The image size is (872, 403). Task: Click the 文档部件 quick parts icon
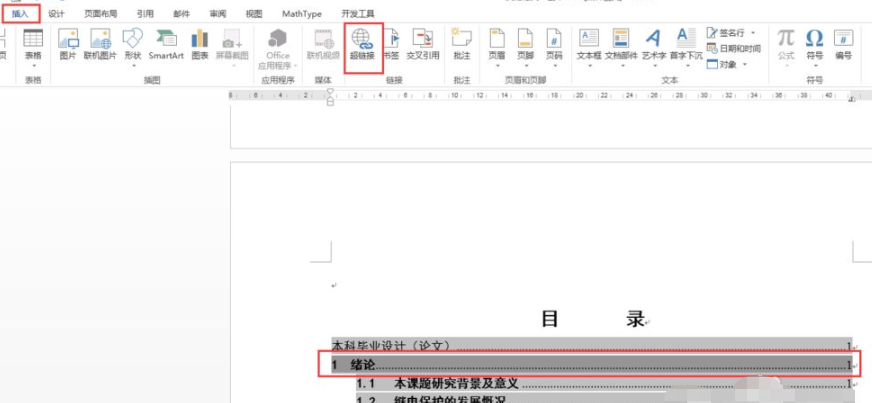621,38
